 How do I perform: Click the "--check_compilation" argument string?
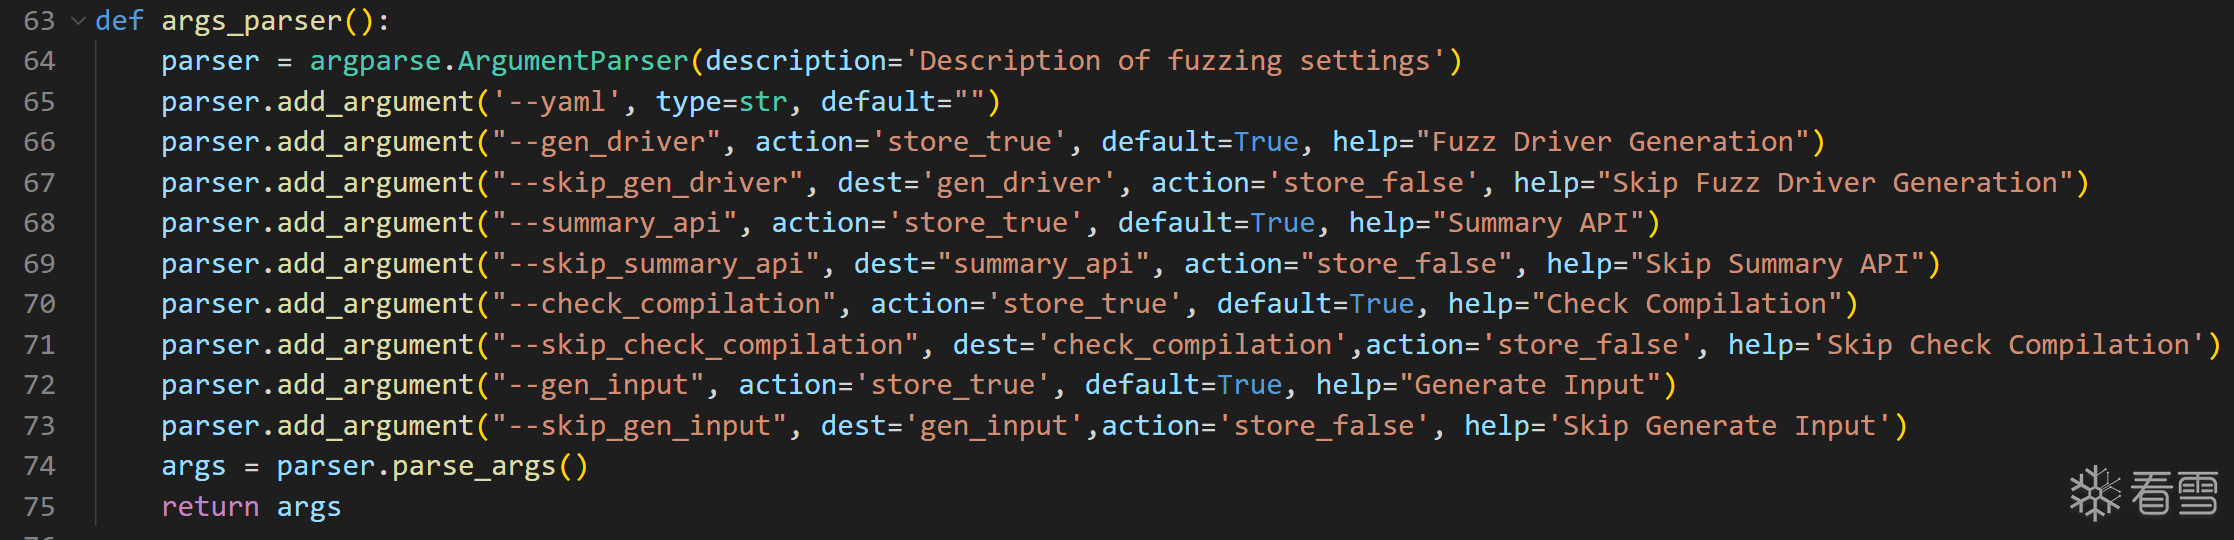pyautogui.click(x=663, y=304)
